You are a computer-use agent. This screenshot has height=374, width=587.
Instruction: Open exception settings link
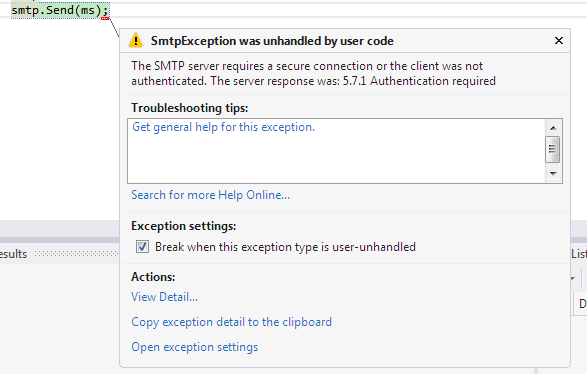point(195,347)
